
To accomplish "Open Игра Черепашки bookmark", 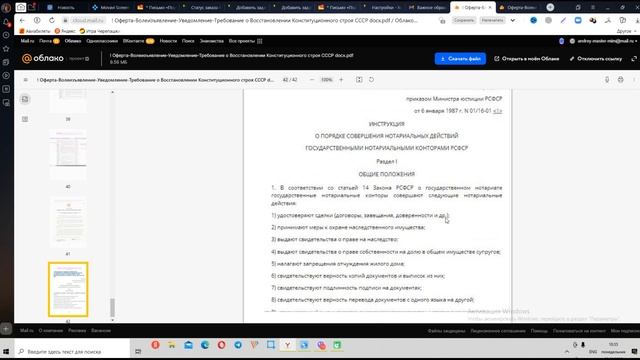I will (100, 31).
